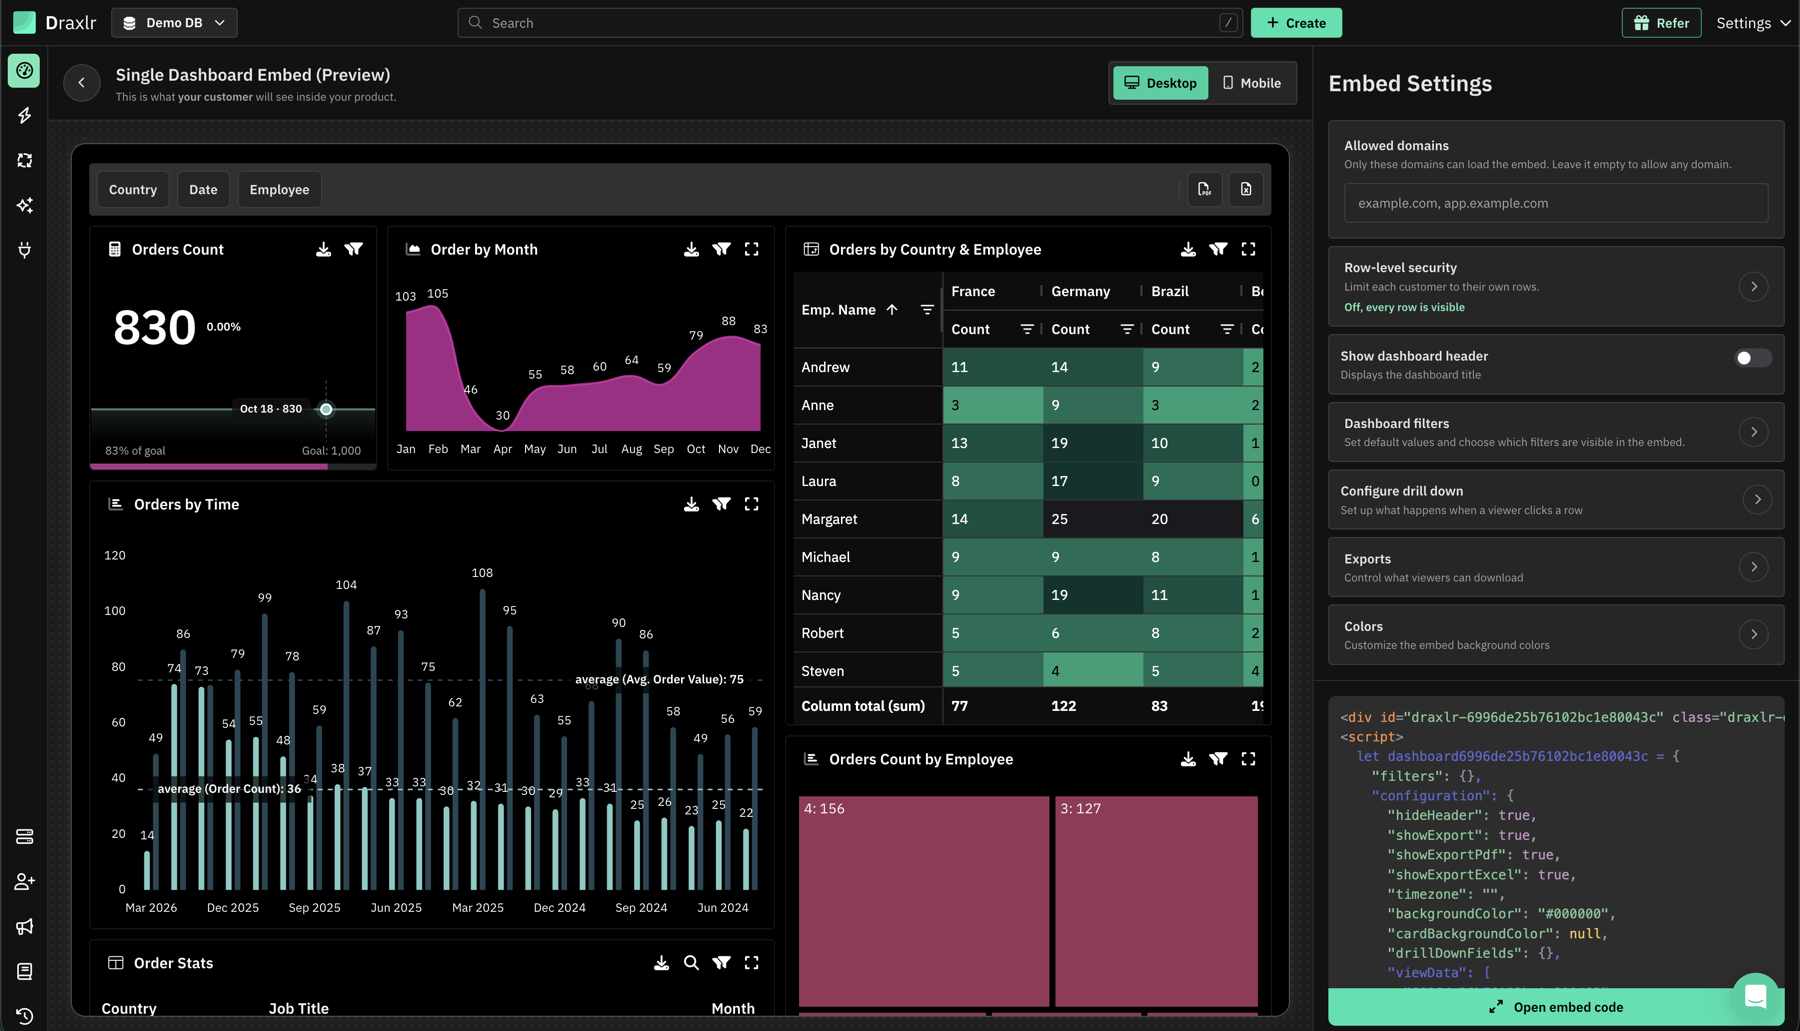Screen dimensions: 1800x1031
Task: Click the Create button
Action: click(1296, 23)
